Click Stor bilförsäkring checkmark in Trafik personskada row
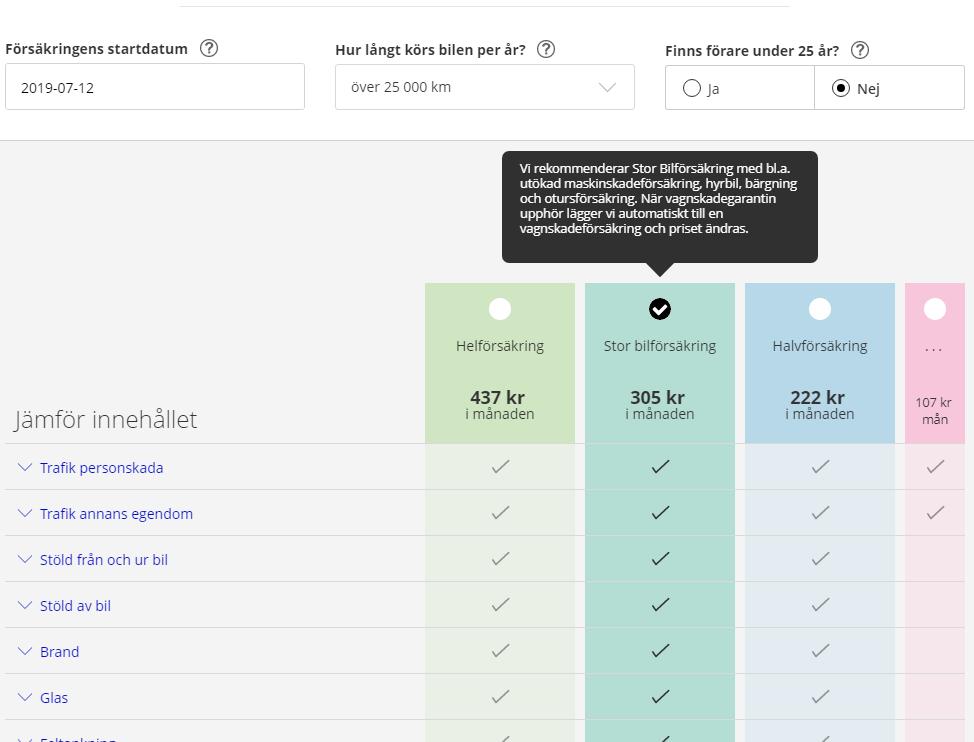Viewport: 974px width, 742px height. [660, 466]
